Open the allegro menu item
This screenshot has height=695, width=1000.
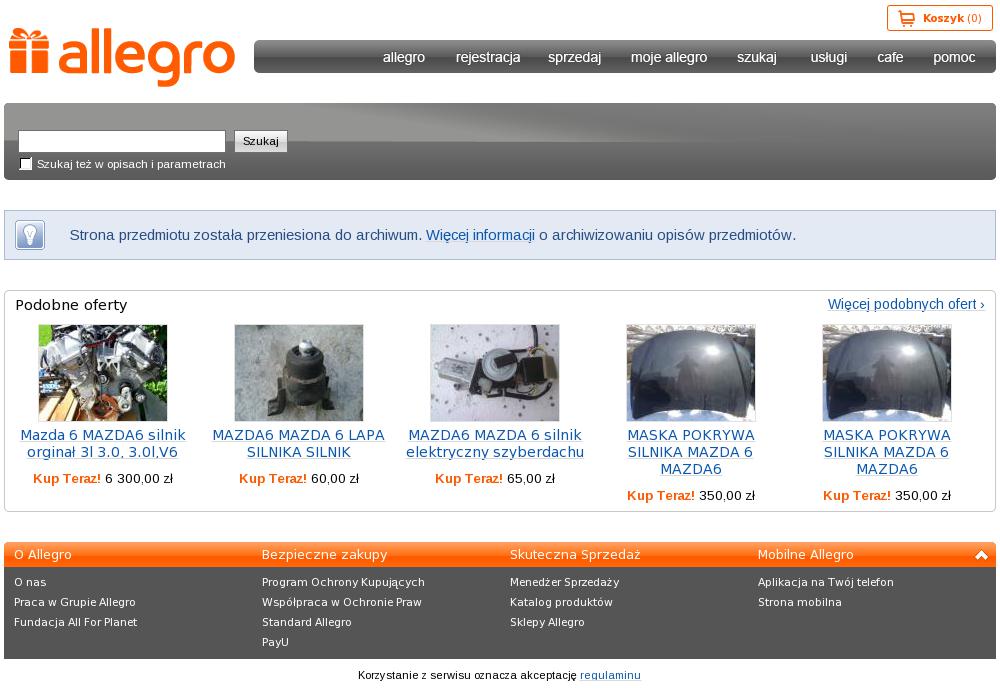pos(404,57)
